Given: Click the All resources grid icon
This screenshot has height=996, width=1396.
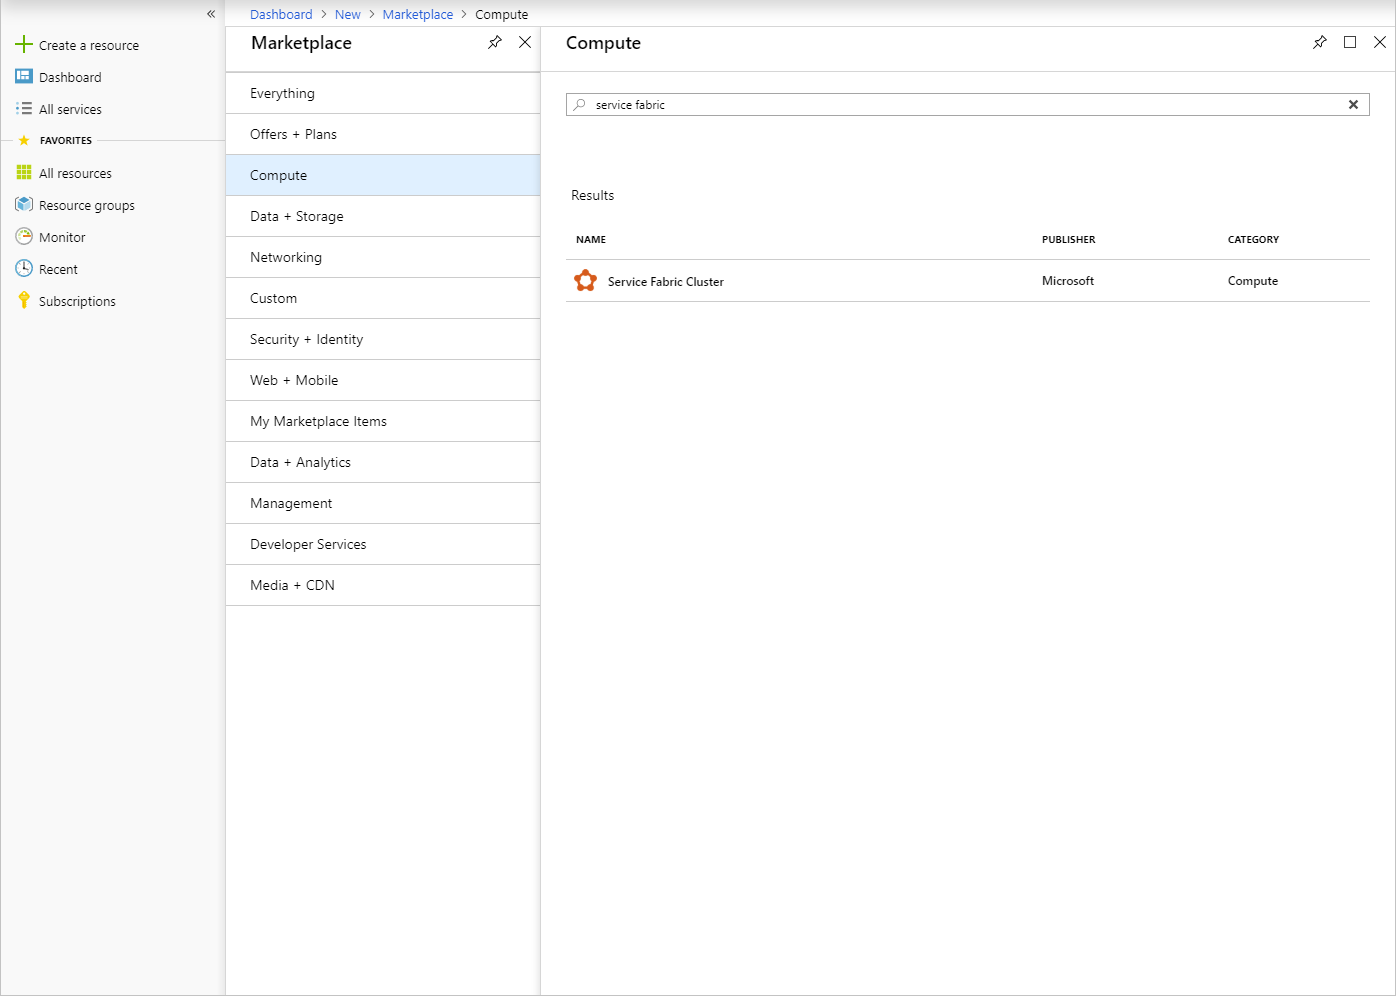Looking at the screenshot, I should 23,172.
